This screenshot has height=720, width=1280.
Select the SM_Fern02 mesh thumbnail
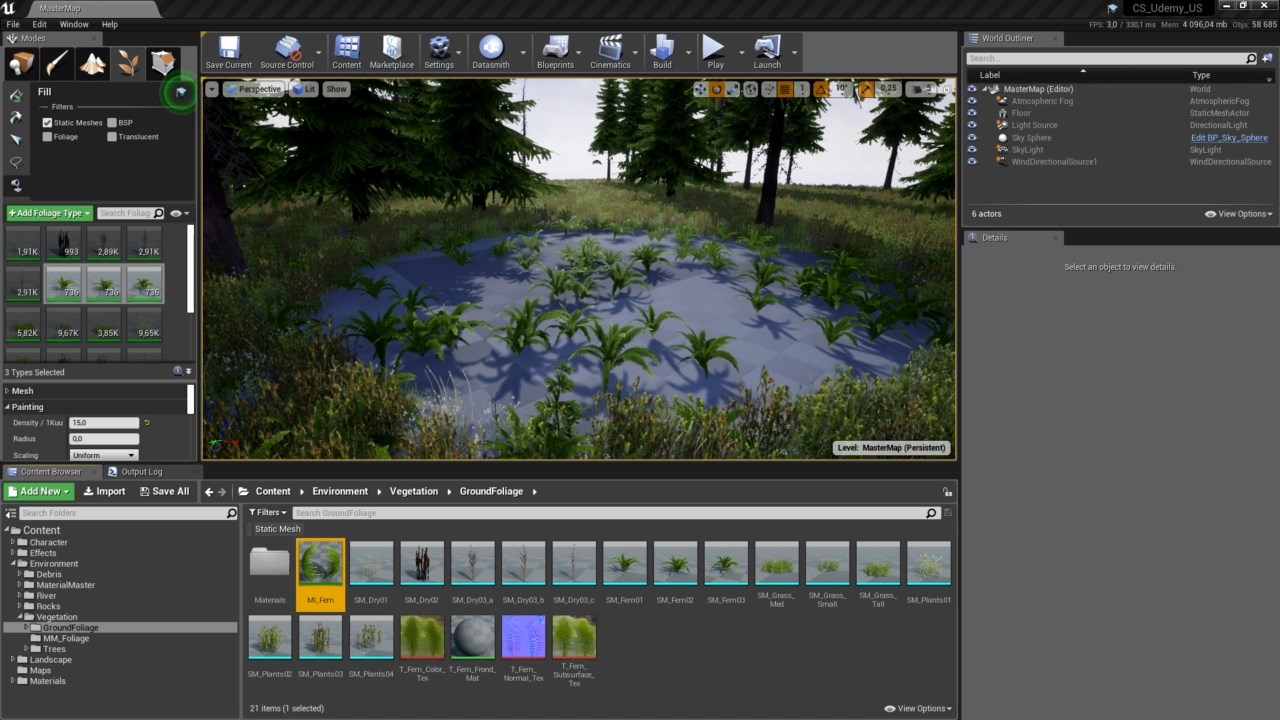[675, 565]
